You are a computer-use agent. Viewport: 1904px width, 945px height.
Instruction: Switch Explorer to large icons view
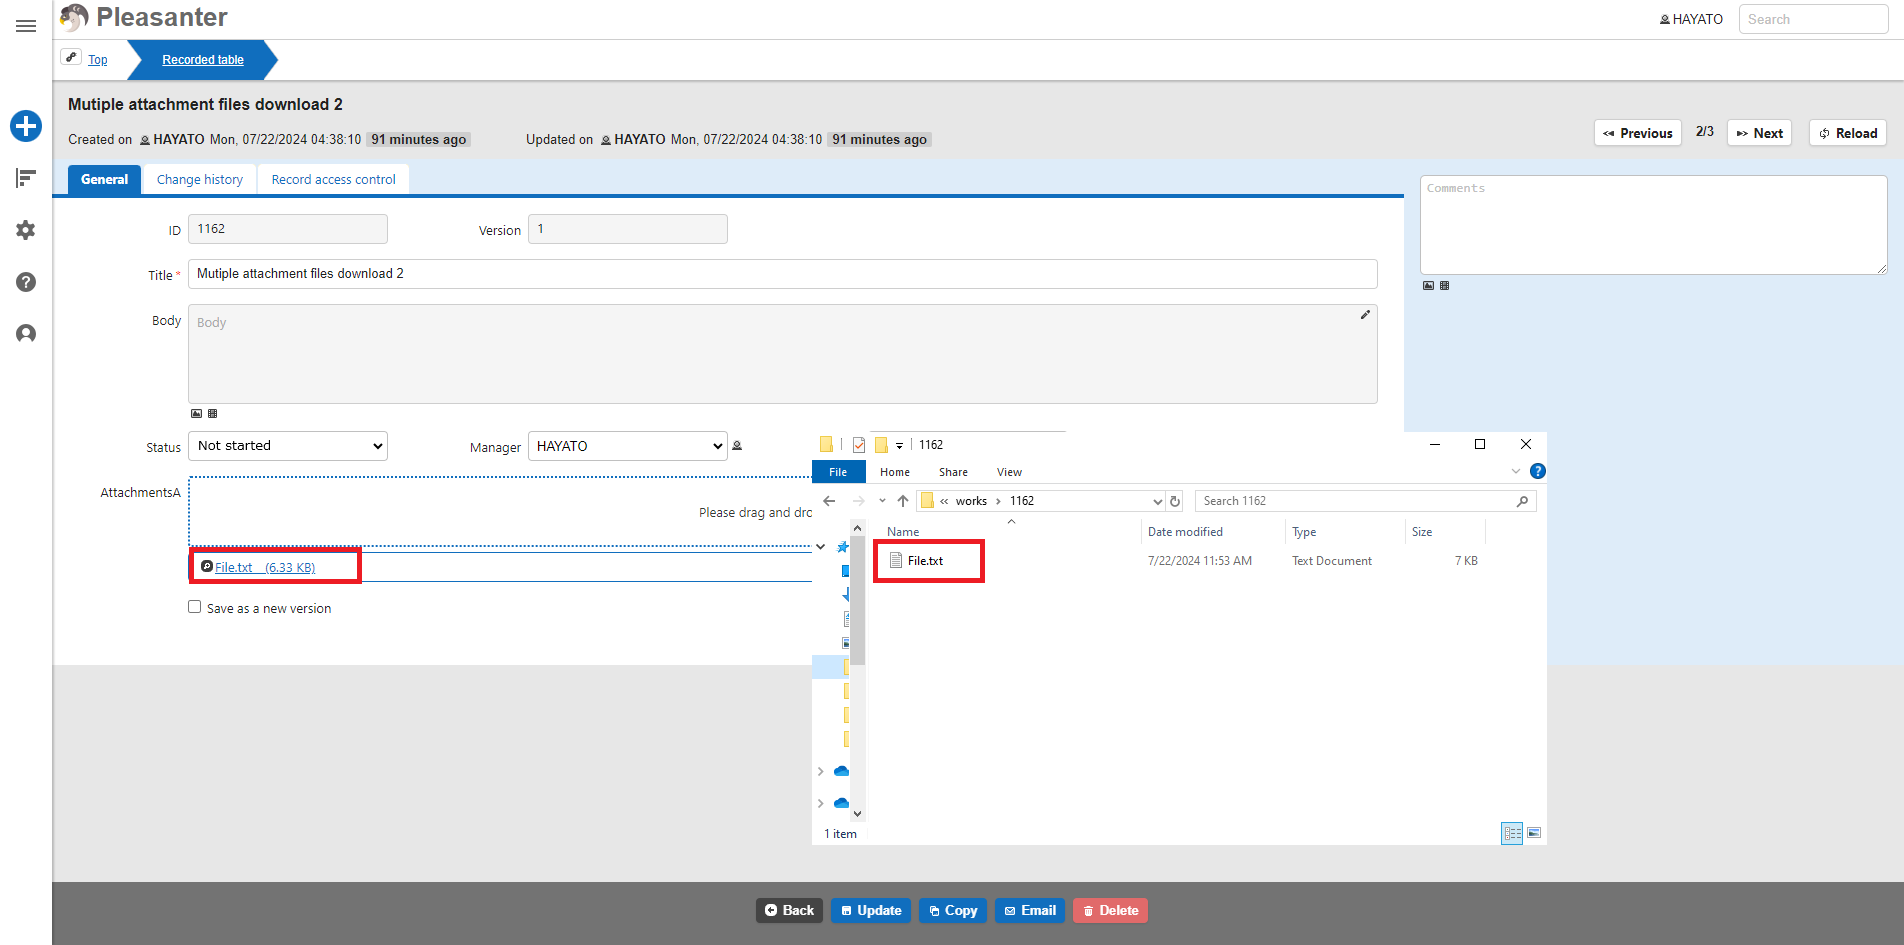pos(1534,833)
